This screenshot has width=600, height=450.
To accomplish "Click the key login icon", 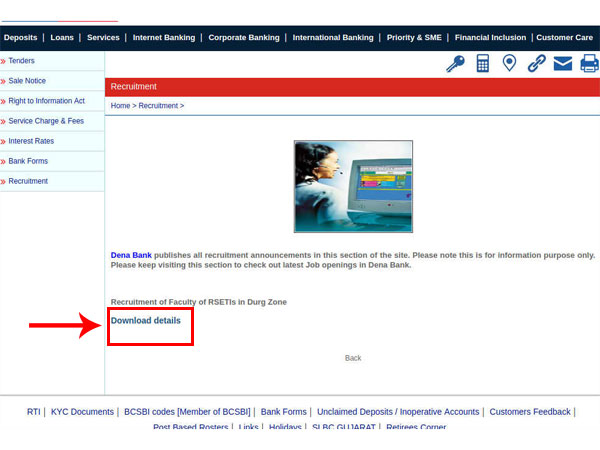I will point(455,63).
